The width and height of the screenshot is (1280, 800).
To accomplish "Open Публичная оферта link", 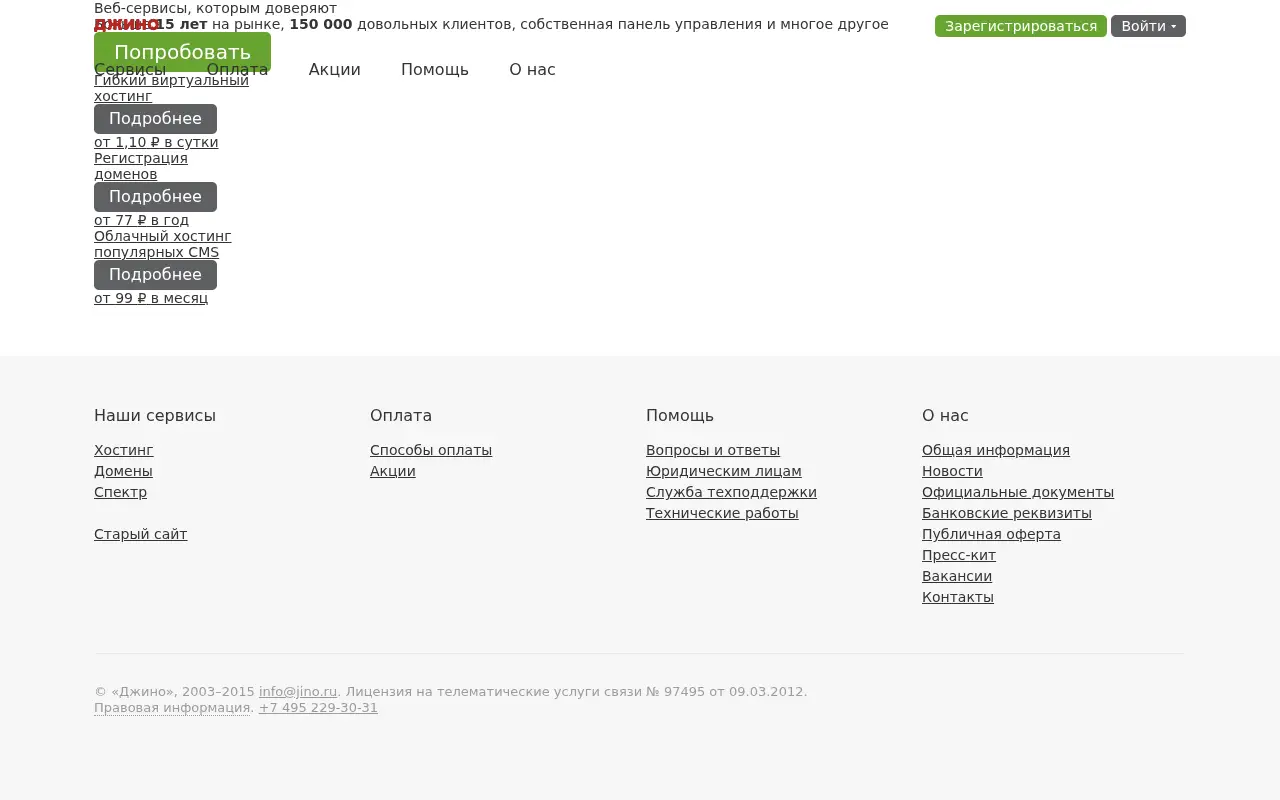I will point(991,534).
